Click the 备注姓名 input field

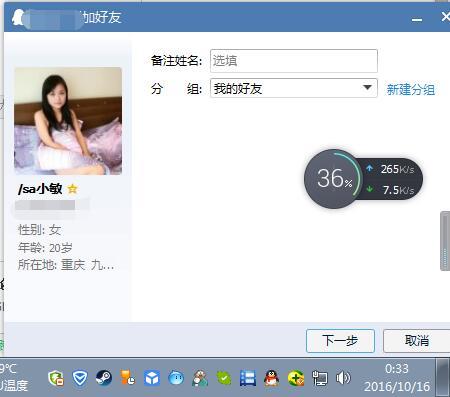[294, 61]
